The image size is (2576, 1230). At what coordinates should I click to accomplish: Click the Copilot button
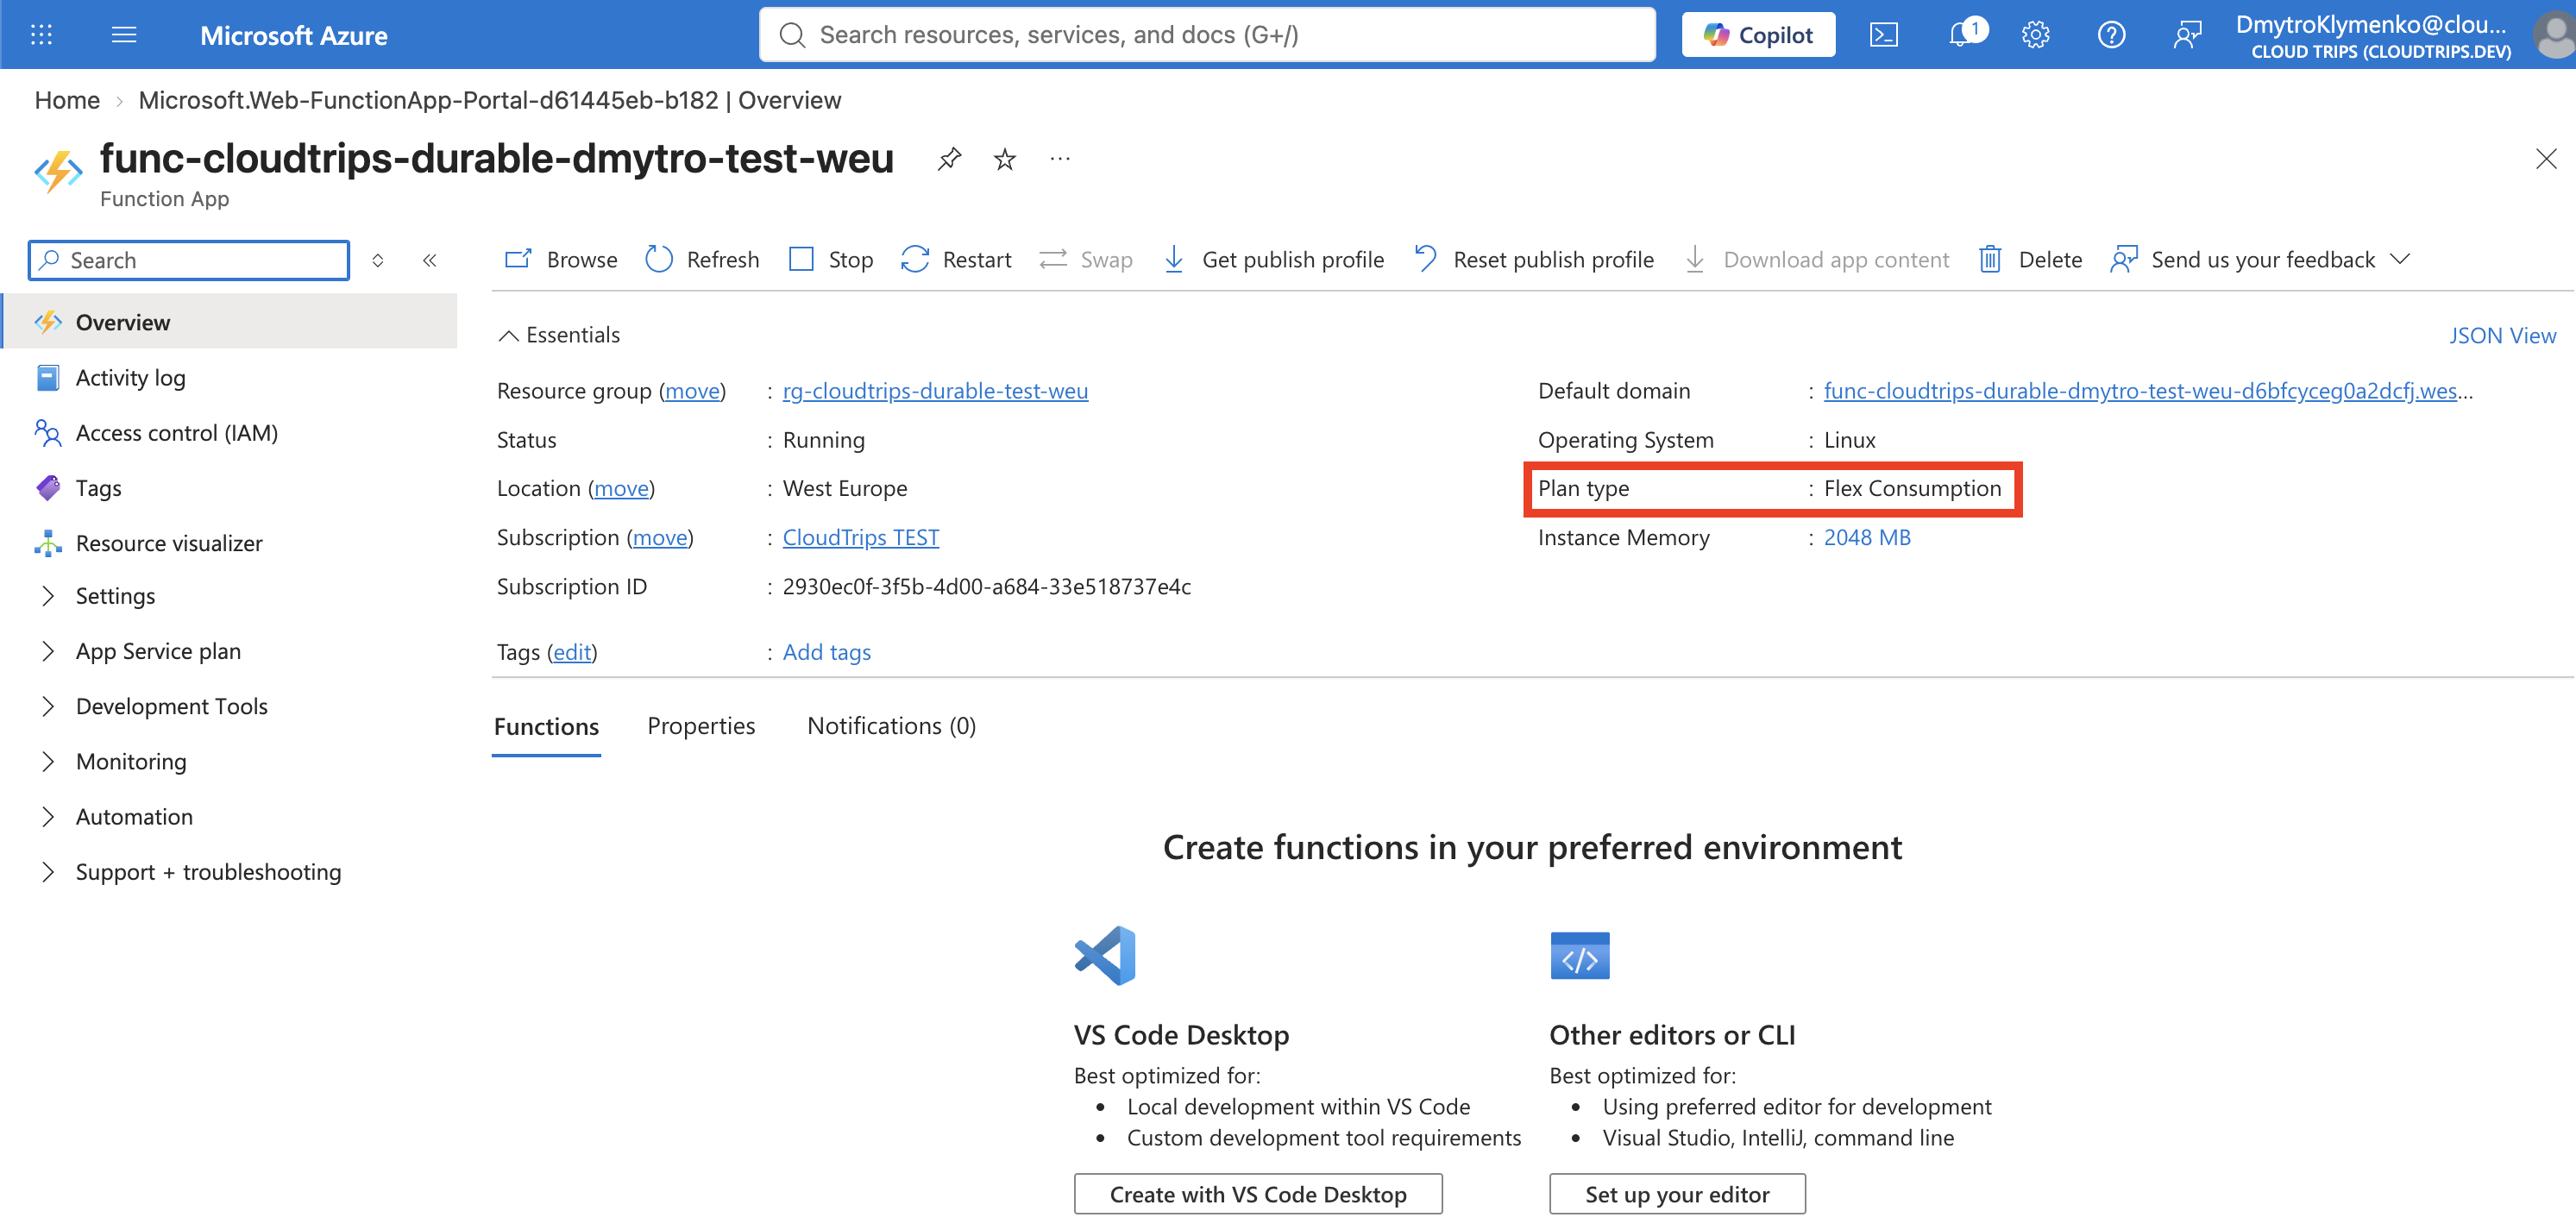pos(1758,35)
